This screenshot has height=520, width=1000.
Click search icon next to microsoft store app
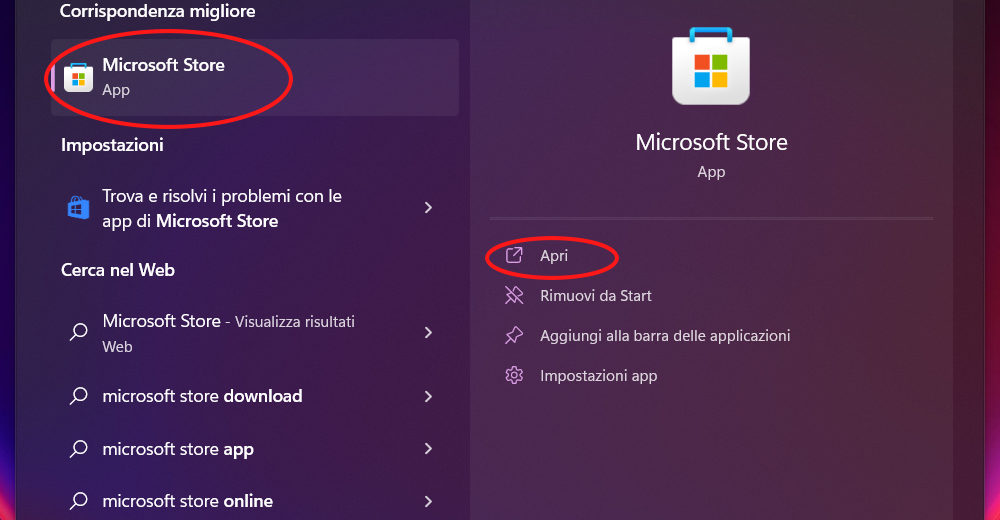pos(78,449)
